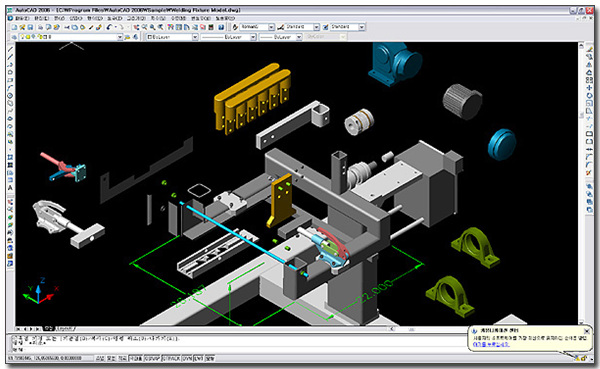Select the Erase tool in the Modify toolbar

[x=589, y=49]
